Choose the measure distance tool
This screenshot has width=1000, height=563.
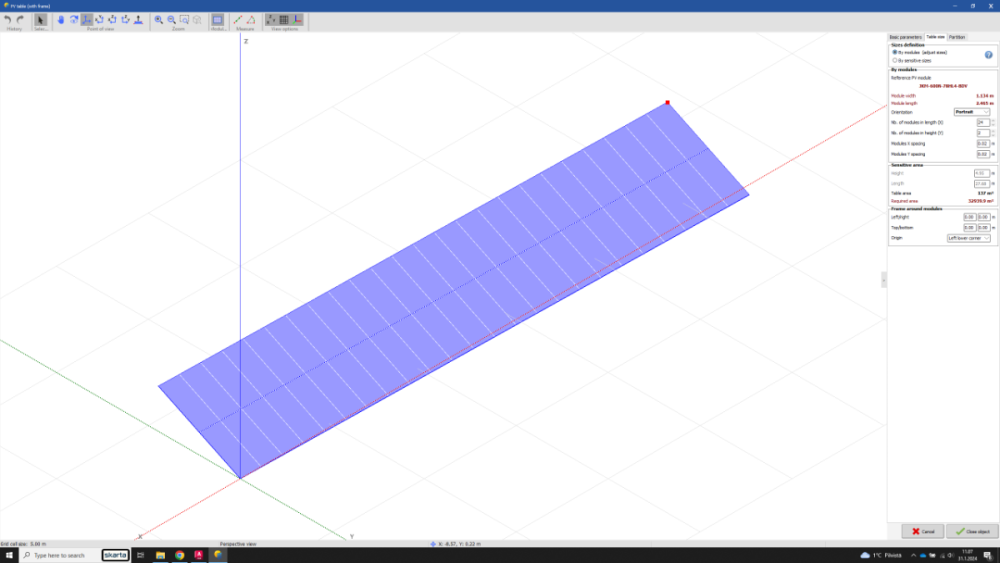238,19
